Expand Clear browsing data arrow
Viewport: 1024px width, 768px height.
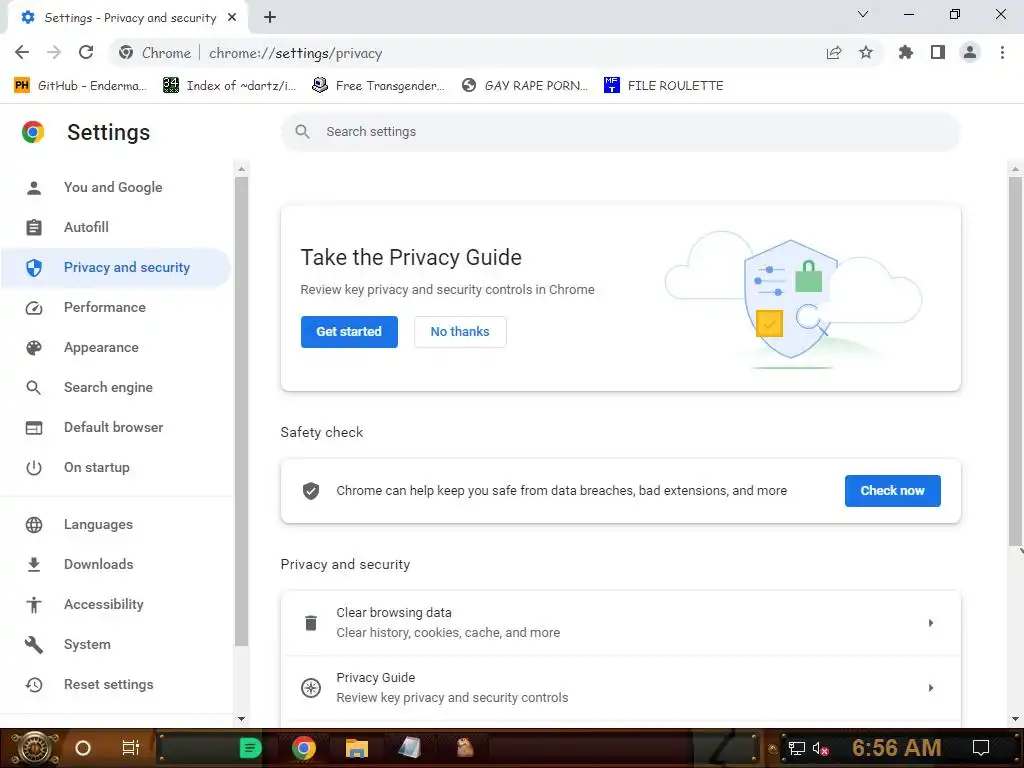click(931, 623)
